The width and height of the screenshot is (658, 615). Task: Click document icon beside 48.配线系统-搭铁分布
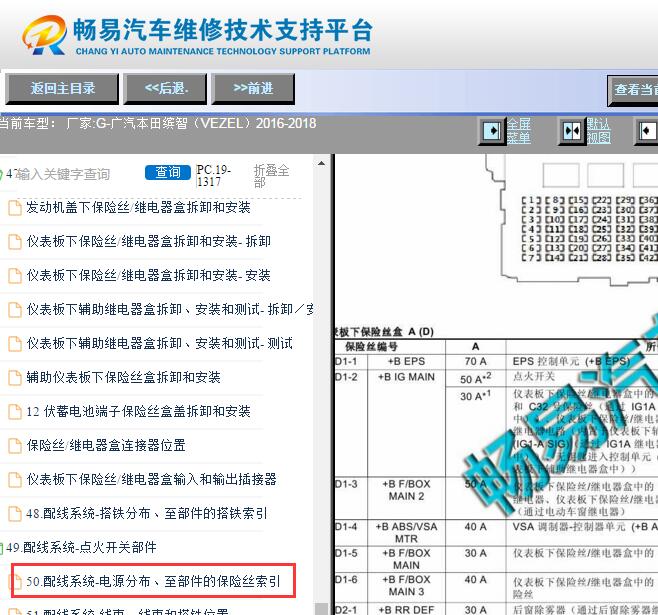click(x=15, y=513)
